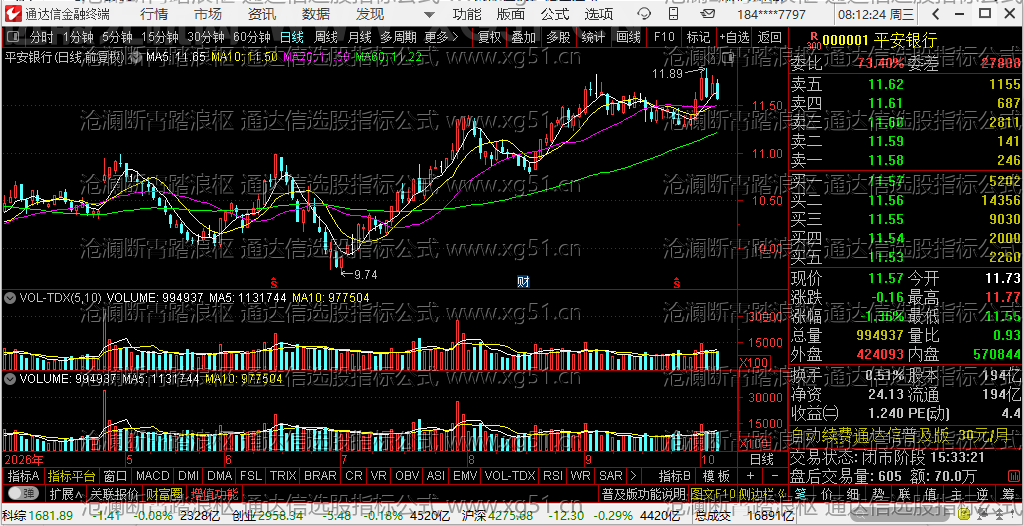Click the 标记 mark button
The image size is (1024, 526).
tap(699, 37)
